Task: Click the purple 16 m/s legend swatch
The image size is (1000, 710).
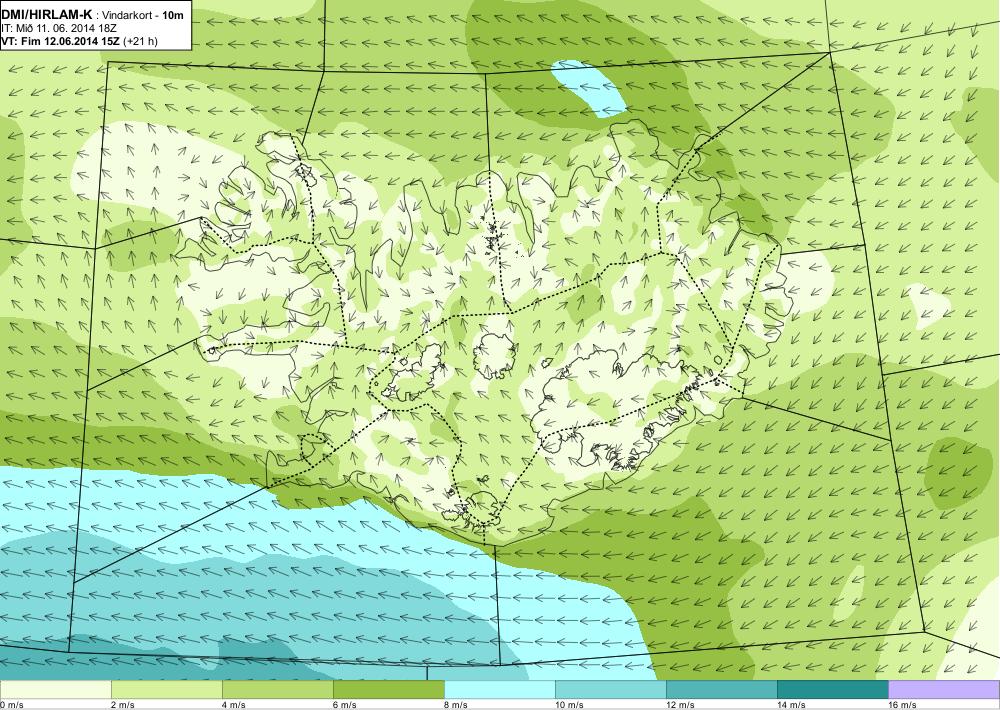Action: [944, 690]
